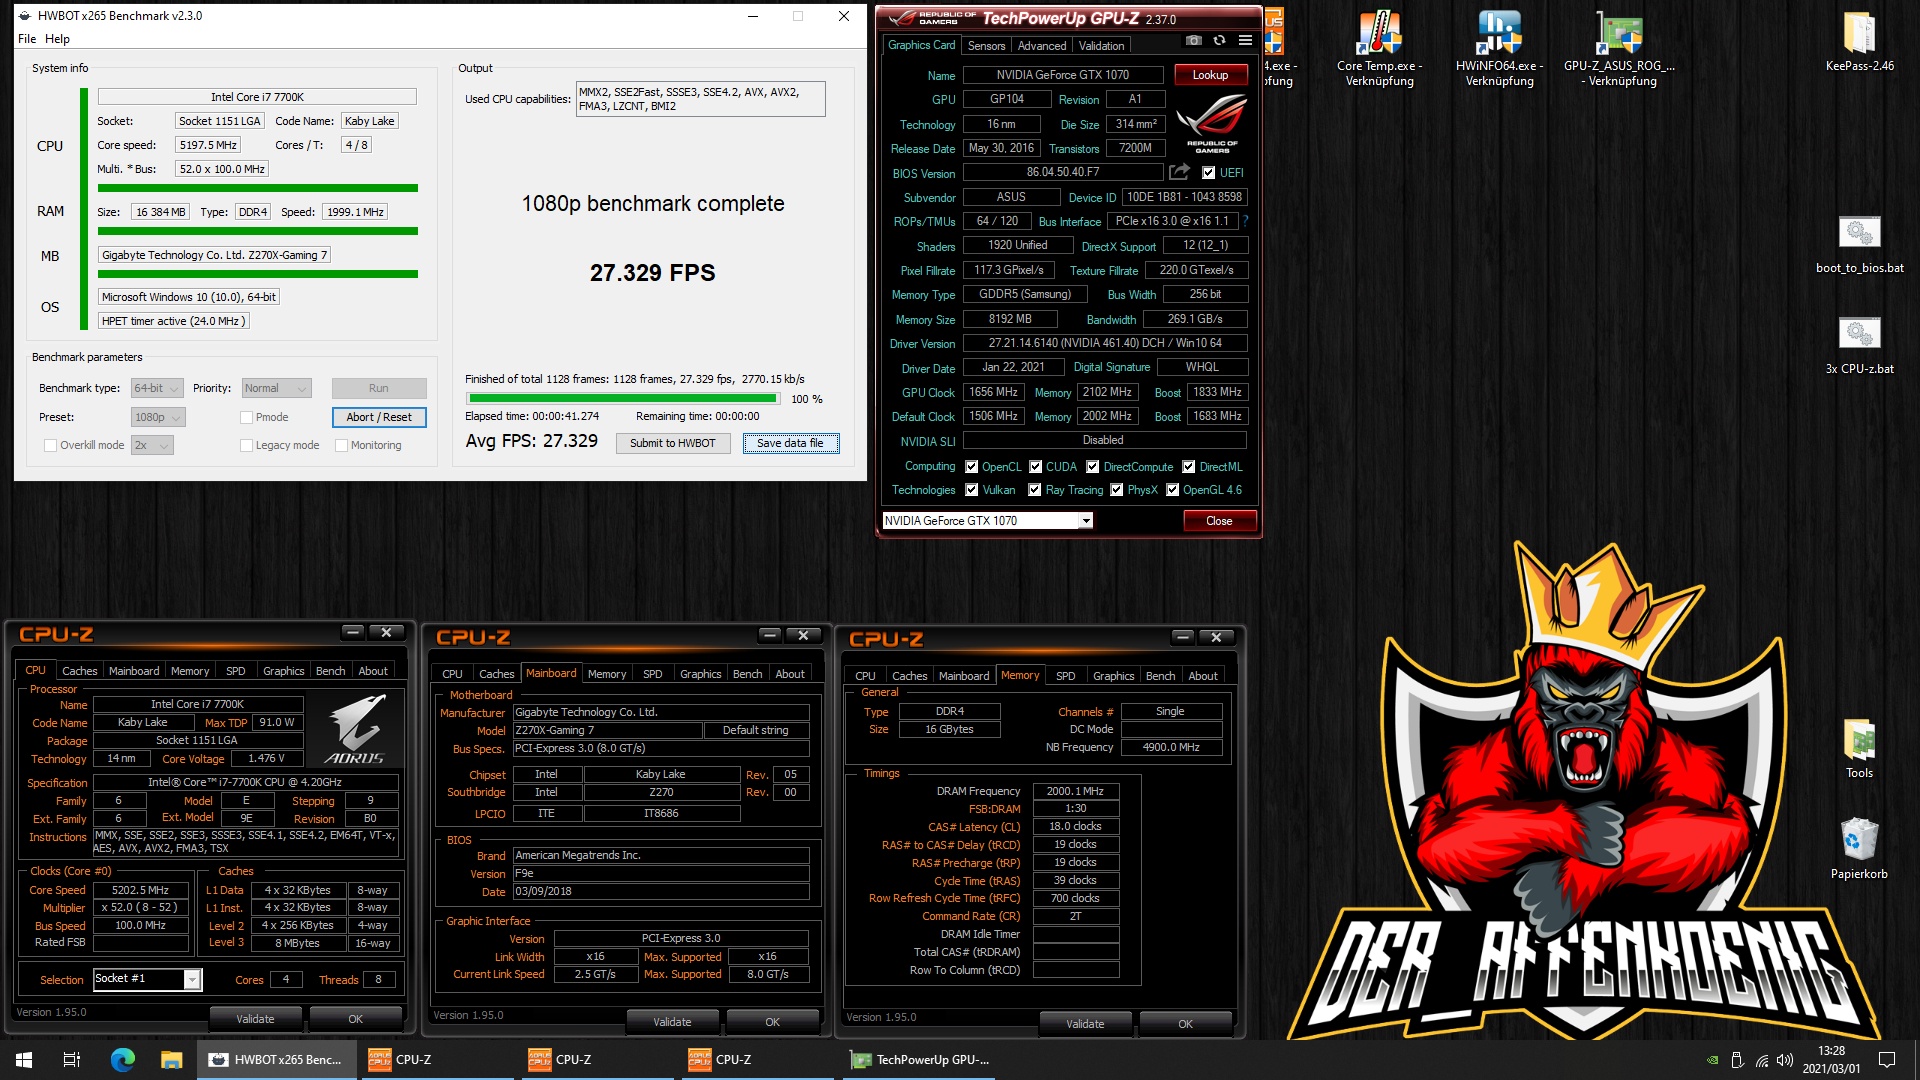Open Core Temp desktop shortcut
1920x1080 pixels.
pyautogui.click(x=1380, y=49)
